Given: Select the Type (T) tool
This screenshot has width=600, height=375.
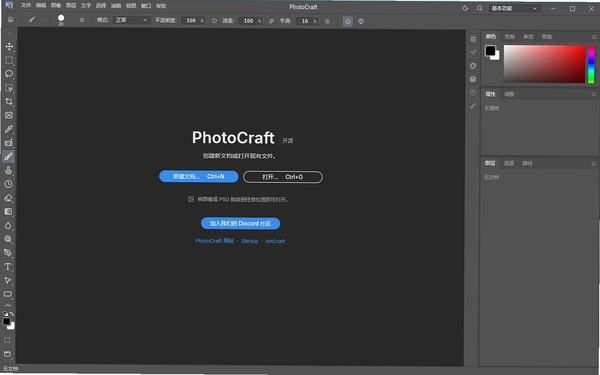Looking at the screenshot, I should click(x=8, y=266).
